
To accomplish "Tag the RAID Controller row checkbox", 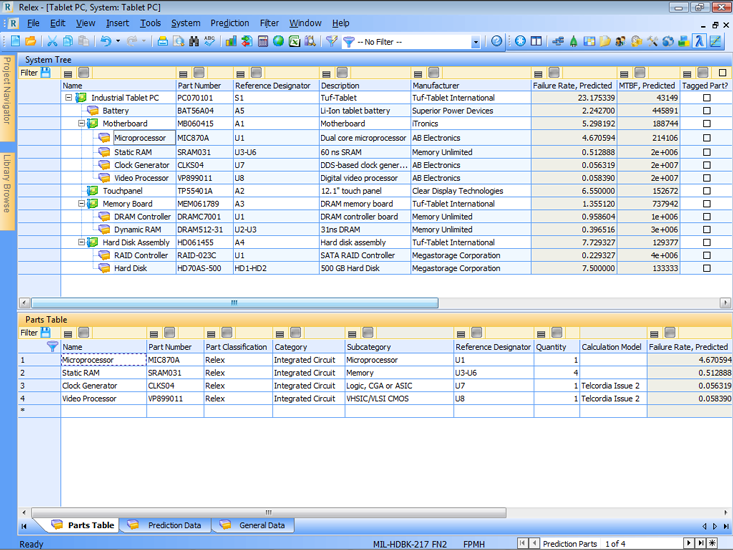I will 707,255.
